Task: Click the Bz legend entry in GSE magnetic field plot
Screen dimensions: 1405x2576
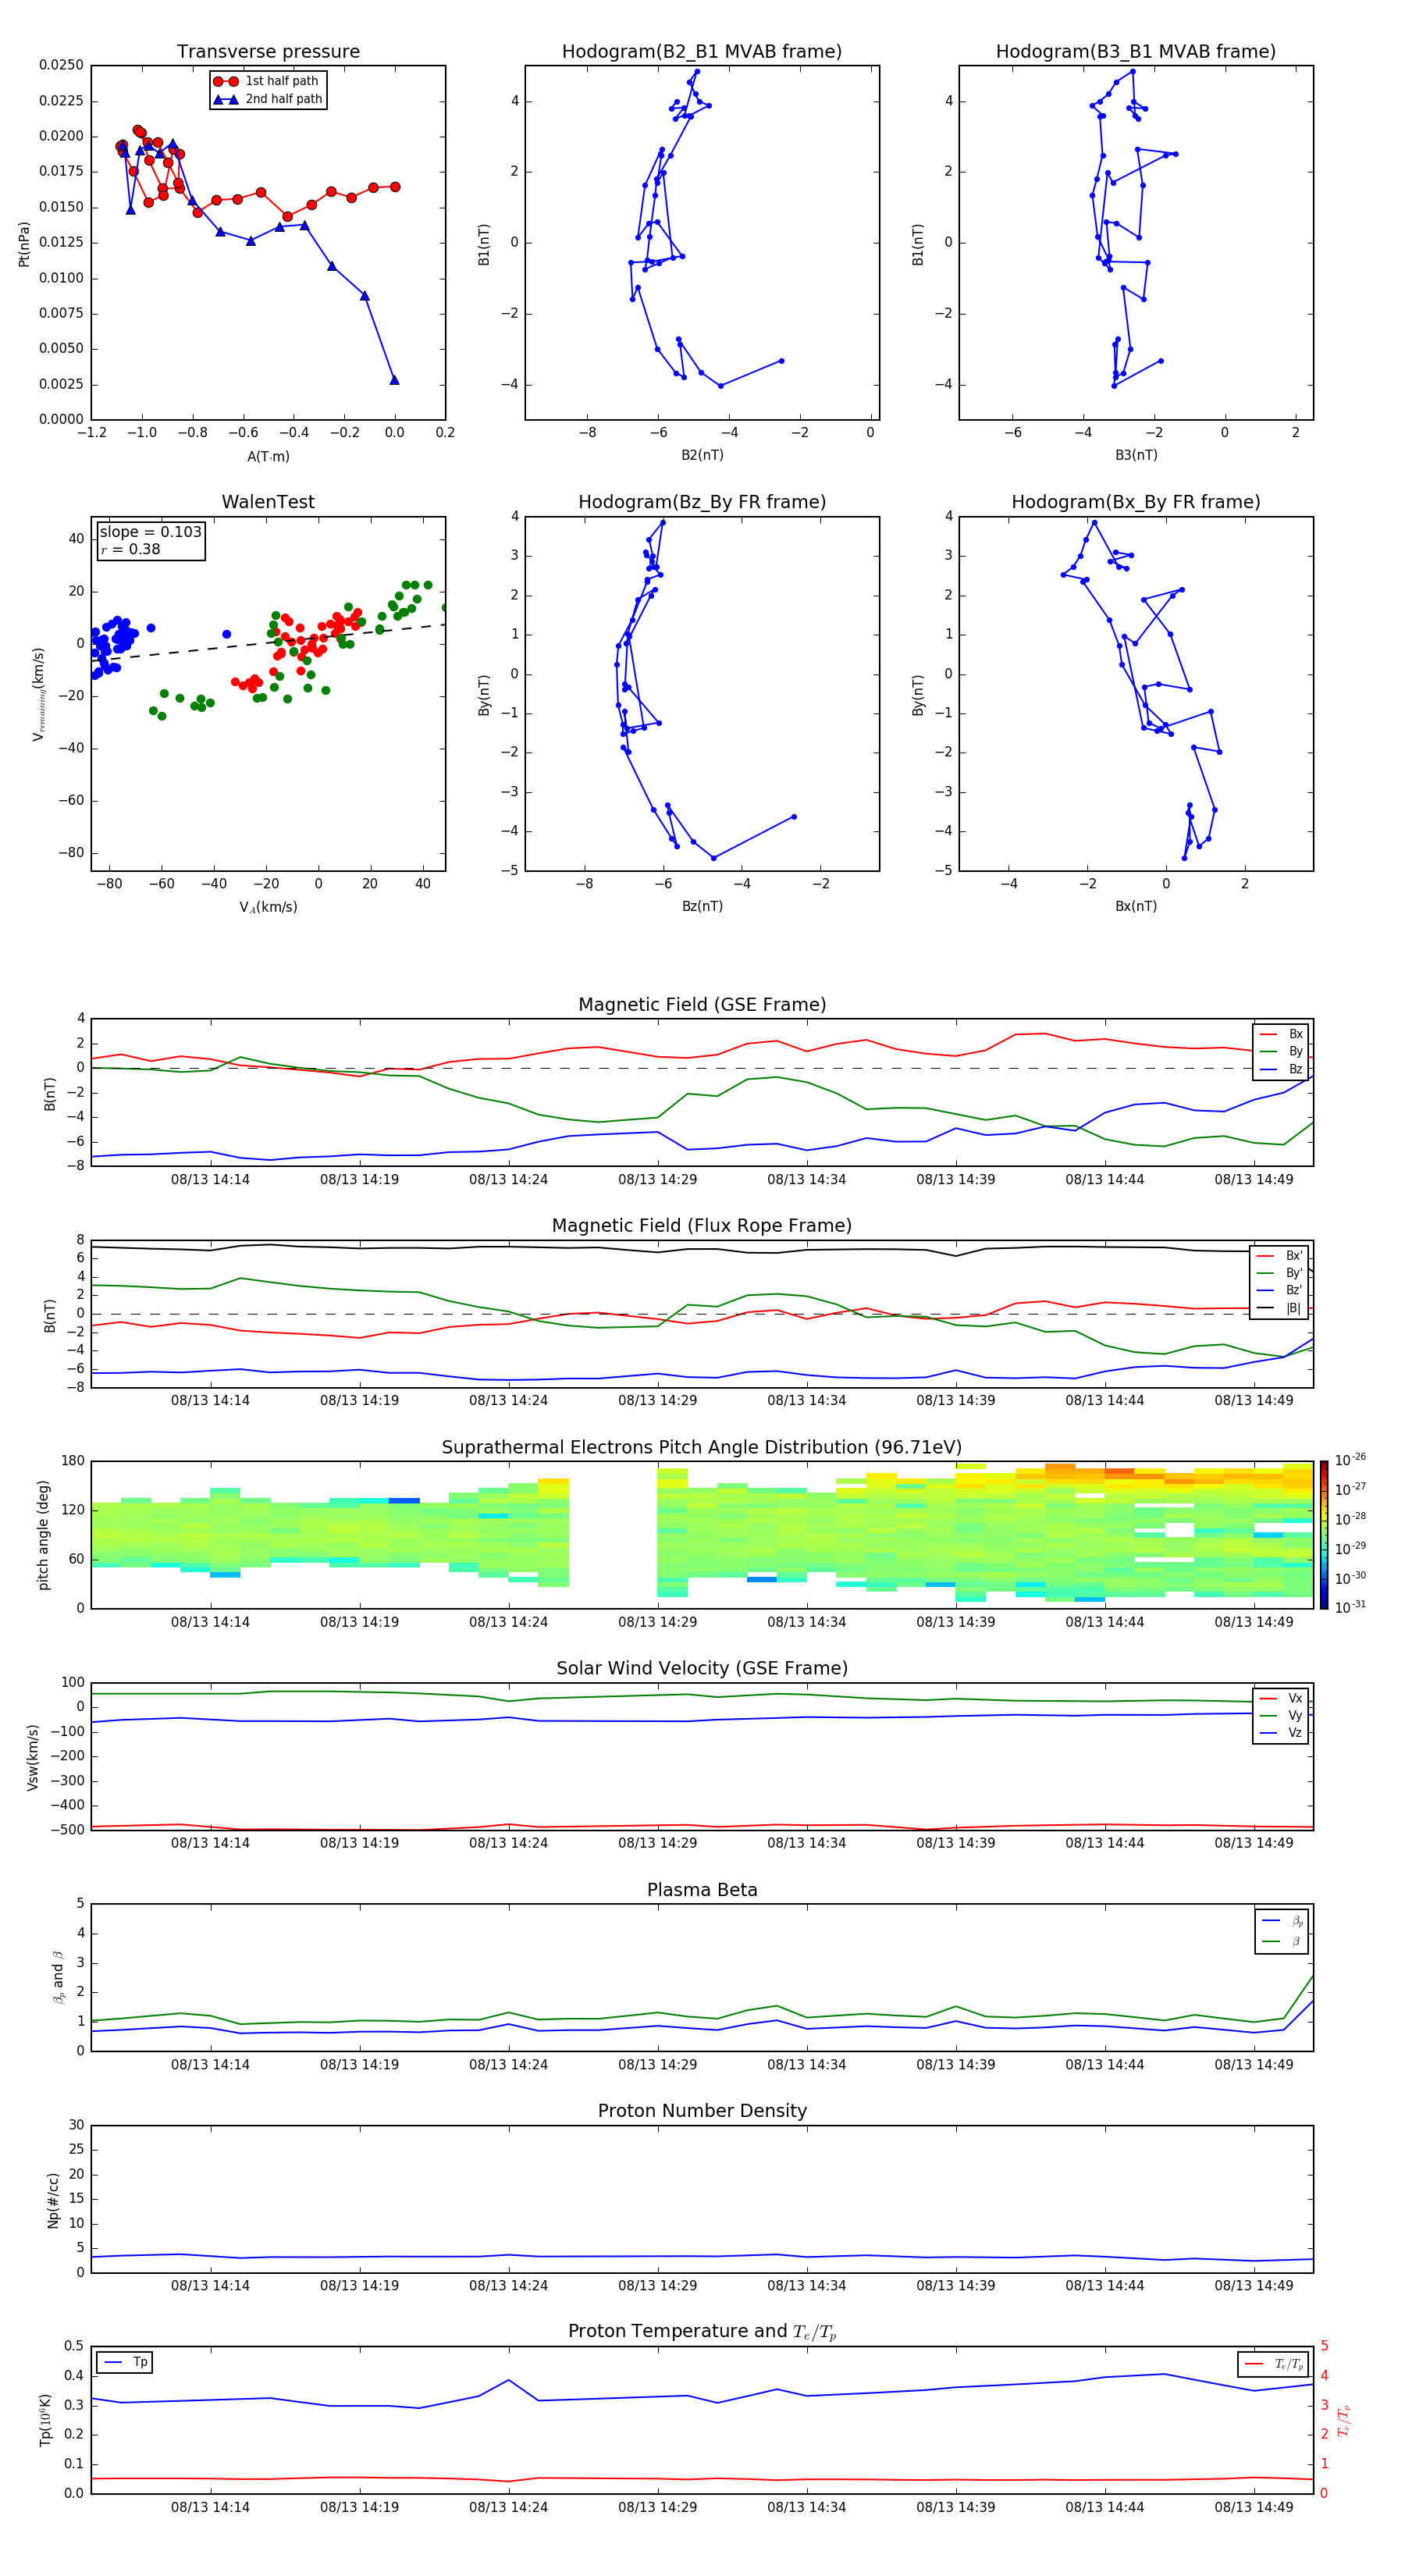Action: coord(1281,1070)
